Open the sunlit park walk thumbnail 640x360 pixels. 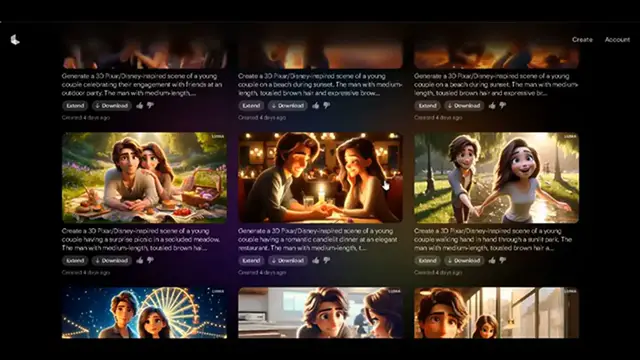[x=496, y=178]
